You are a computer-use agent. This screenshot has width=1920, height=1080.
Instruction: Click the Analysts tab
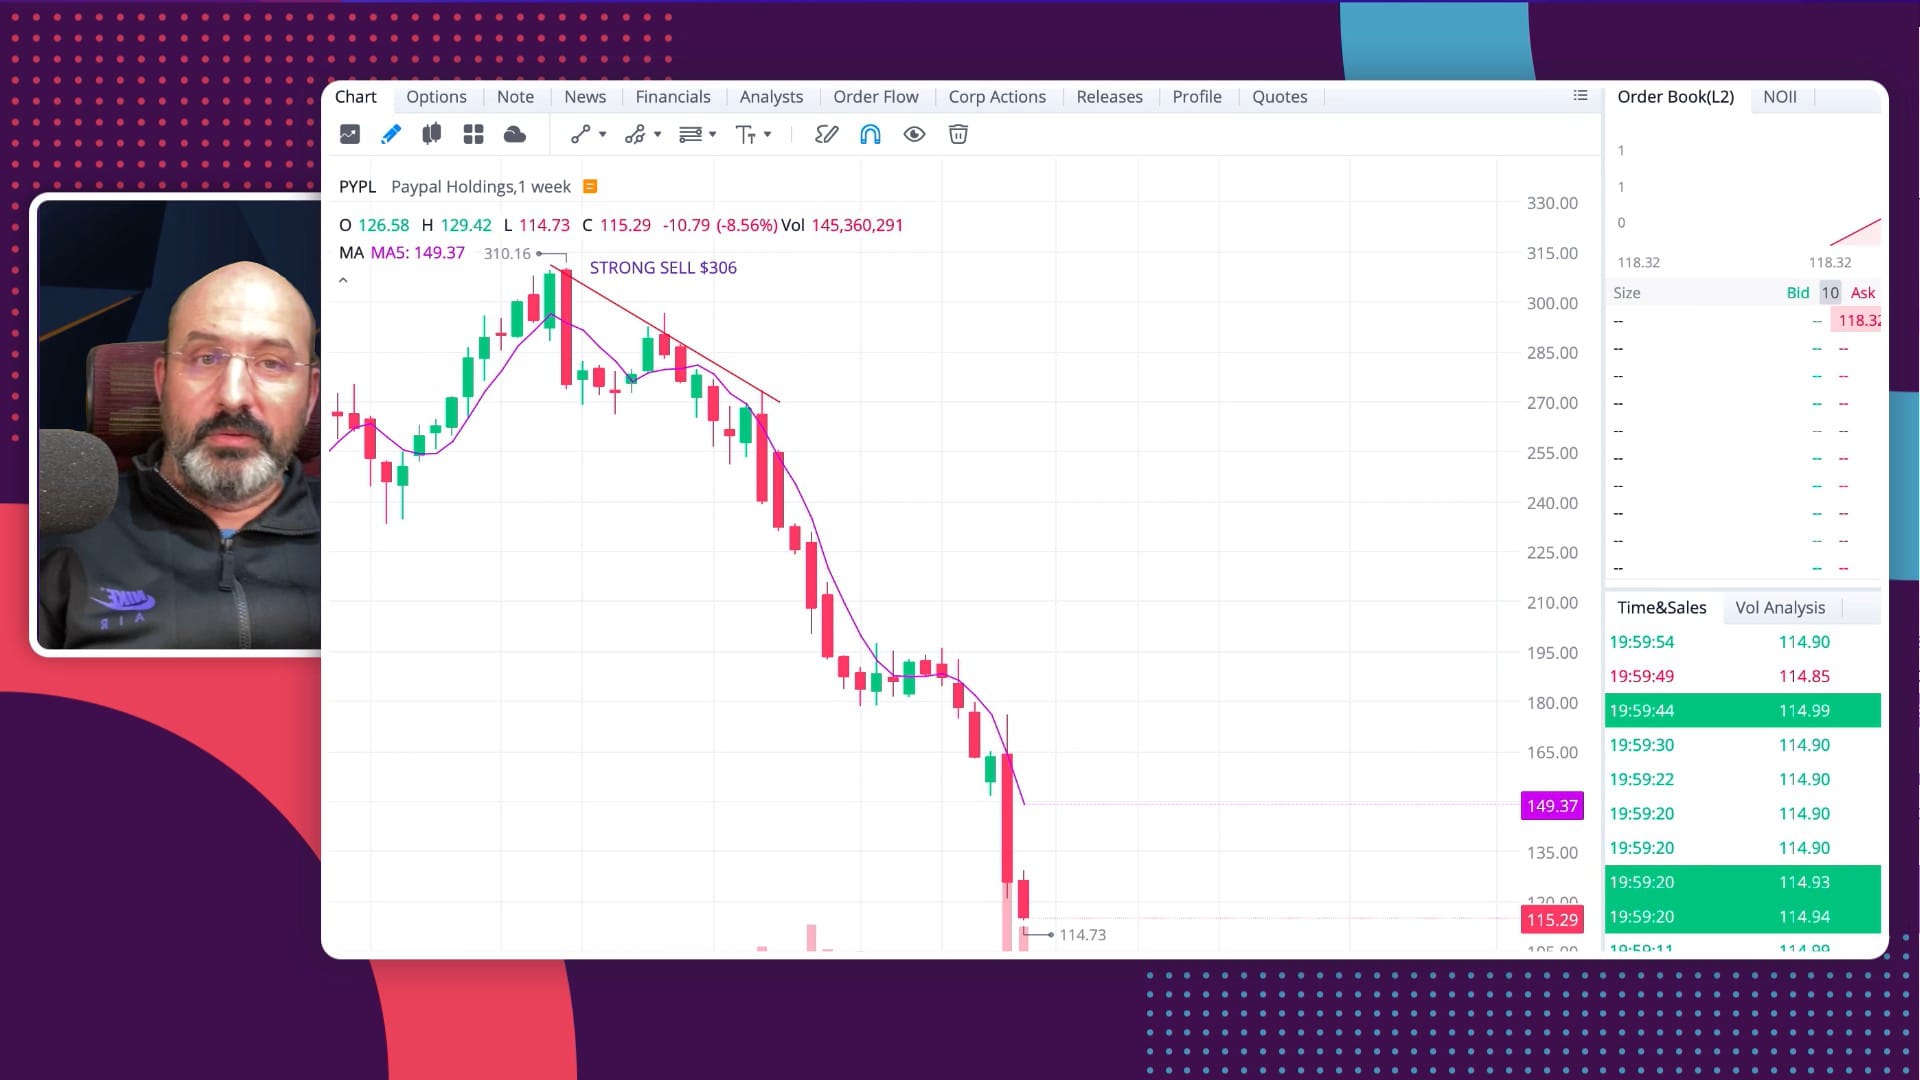[x=770, y=96]
